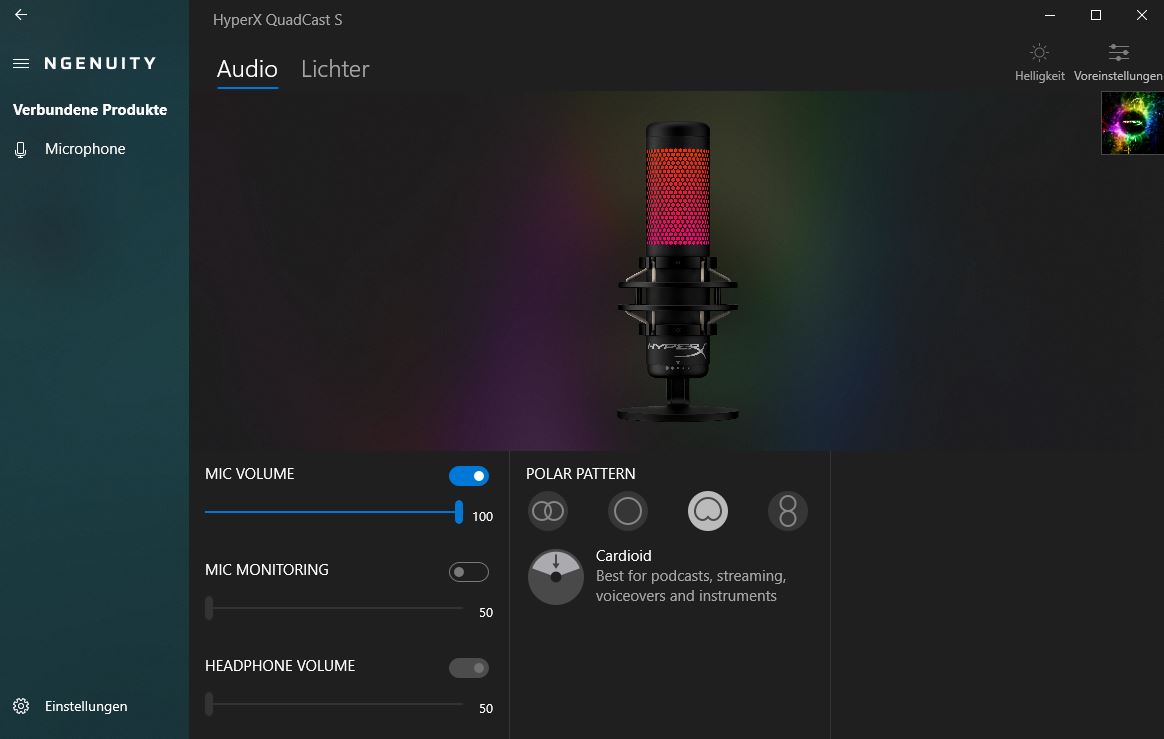The image size is (1164, 739).
Task: Click the hamburger menu icon
Action: coord(21,63)
